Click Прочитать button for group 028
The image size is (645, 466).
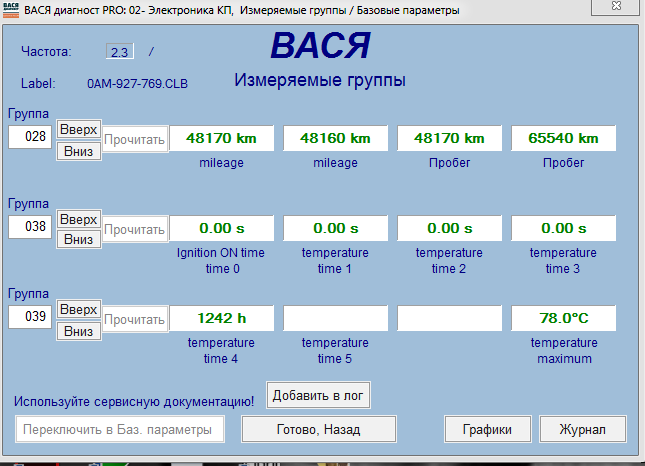pos(135,139)
